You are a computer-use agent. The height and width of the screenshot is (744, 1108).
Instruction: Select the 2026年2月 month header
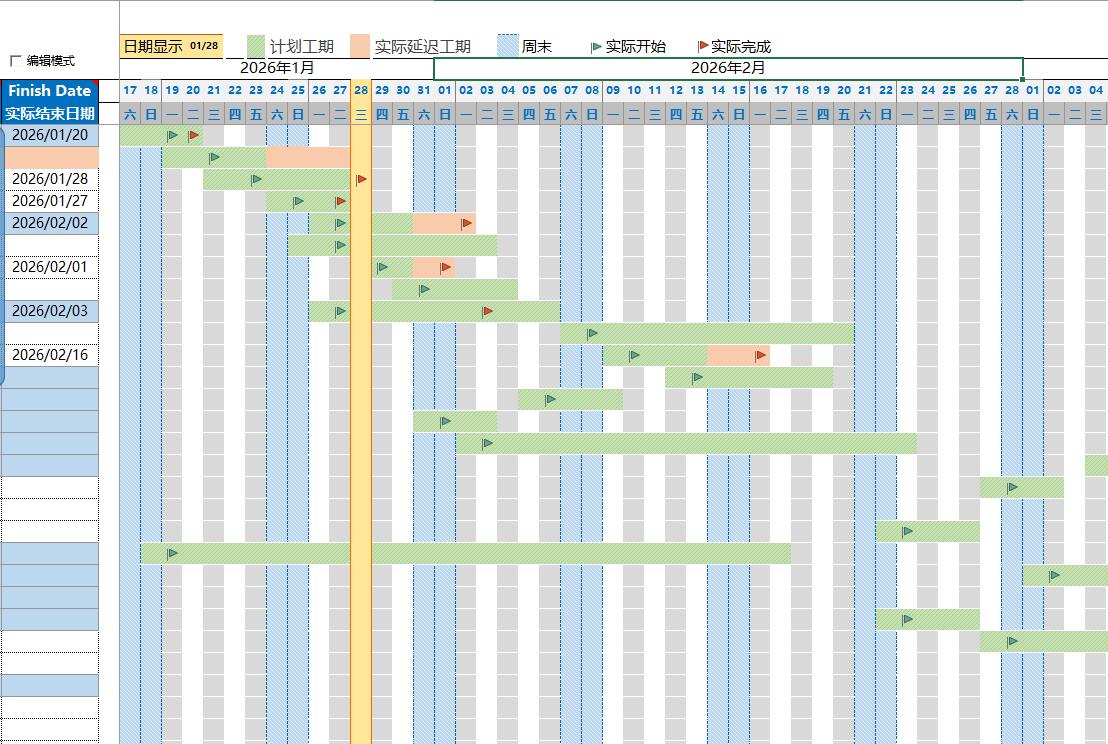coord(728,68)
